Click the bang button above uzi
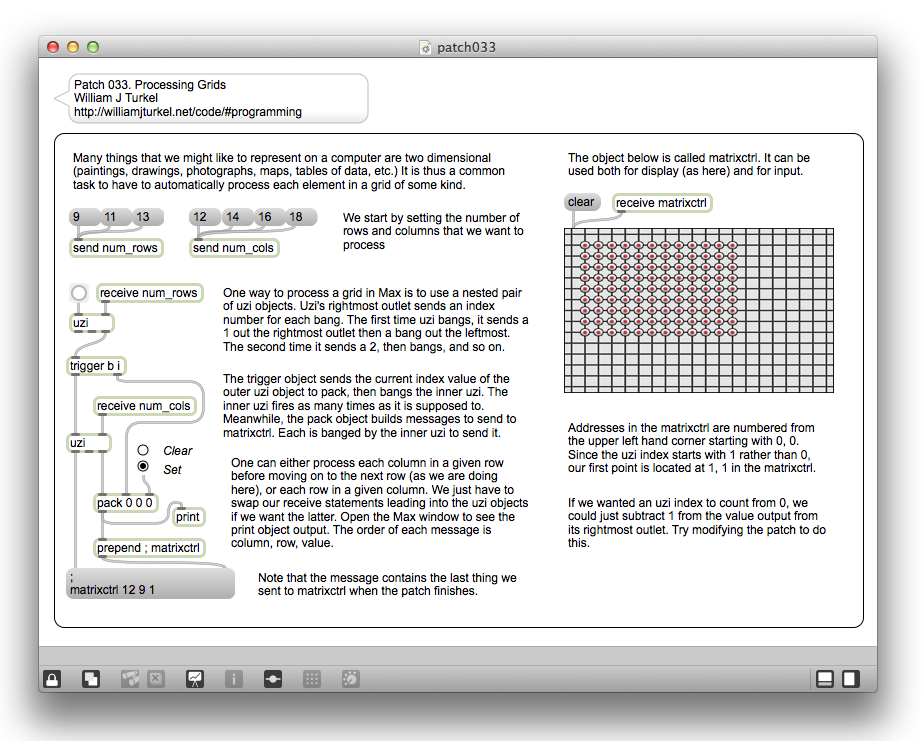The height and width of the screenshot is (741, 921). (79, 293)
